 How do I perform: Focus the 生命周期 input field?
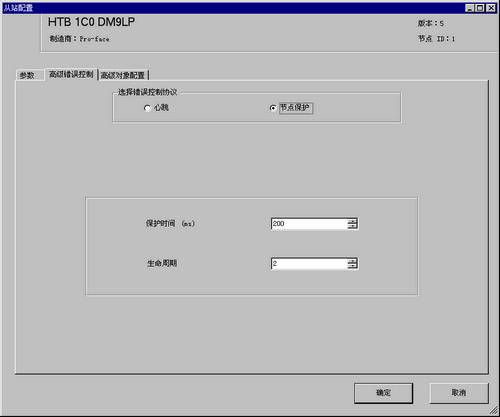[x=309, y=264]
